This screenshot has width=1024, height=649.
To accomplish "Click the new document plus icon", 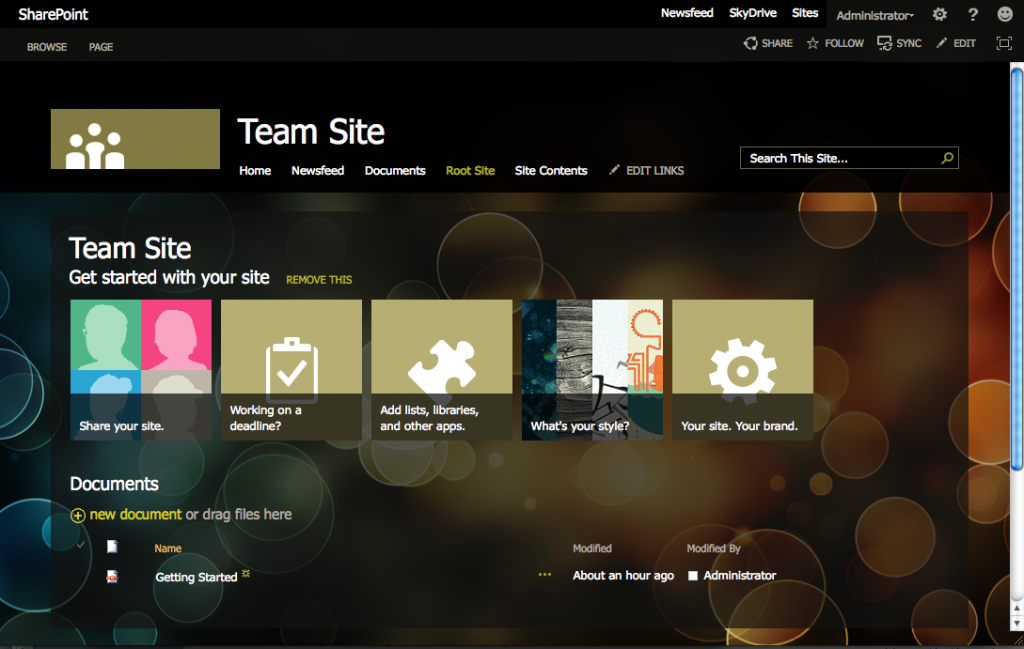I will click(x=78, y=515).
